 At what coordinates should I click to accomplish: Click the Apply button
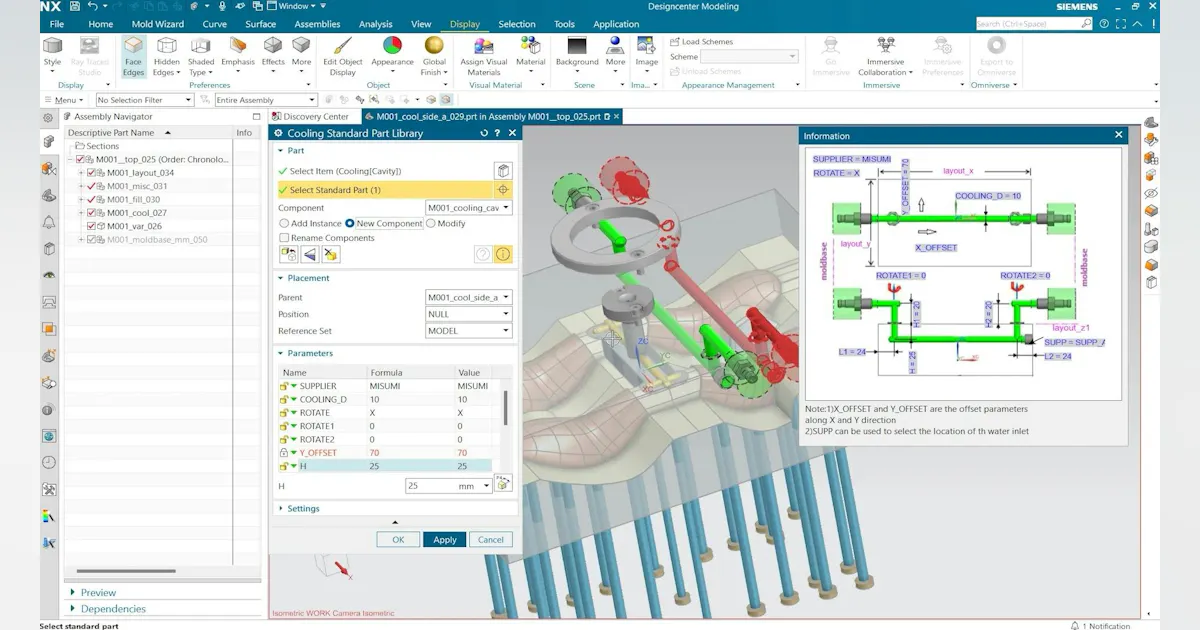click(445, 539)
